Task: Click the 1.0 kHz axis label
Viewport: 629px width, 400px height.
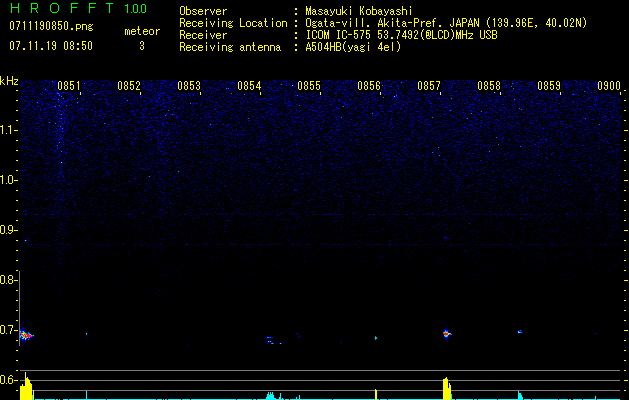Action: point(8,180)
